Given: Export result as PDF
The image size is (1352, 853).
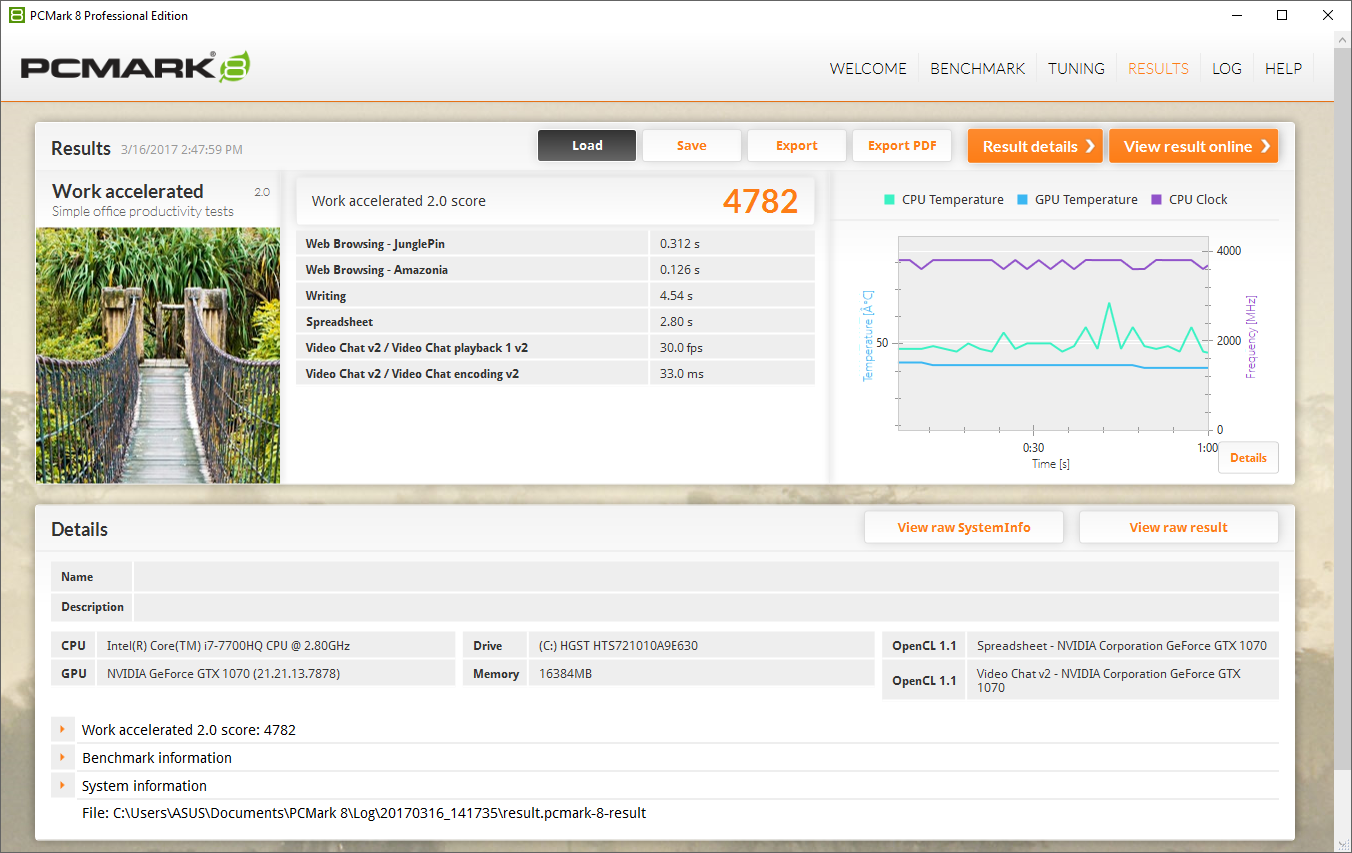Looking at the screenshot, I should coord(901,146).
